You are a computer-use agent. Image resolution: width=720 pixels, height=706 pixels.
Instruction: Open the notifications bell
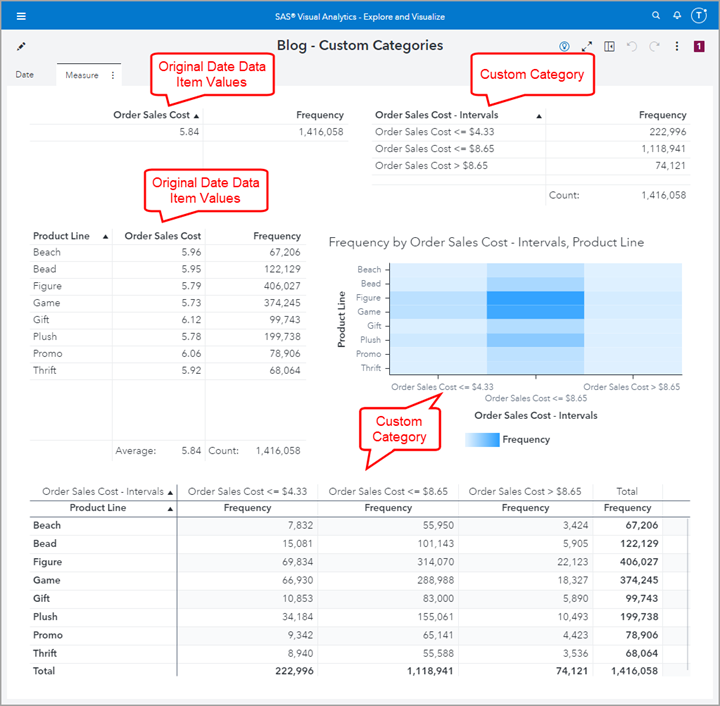pos(677,16)
